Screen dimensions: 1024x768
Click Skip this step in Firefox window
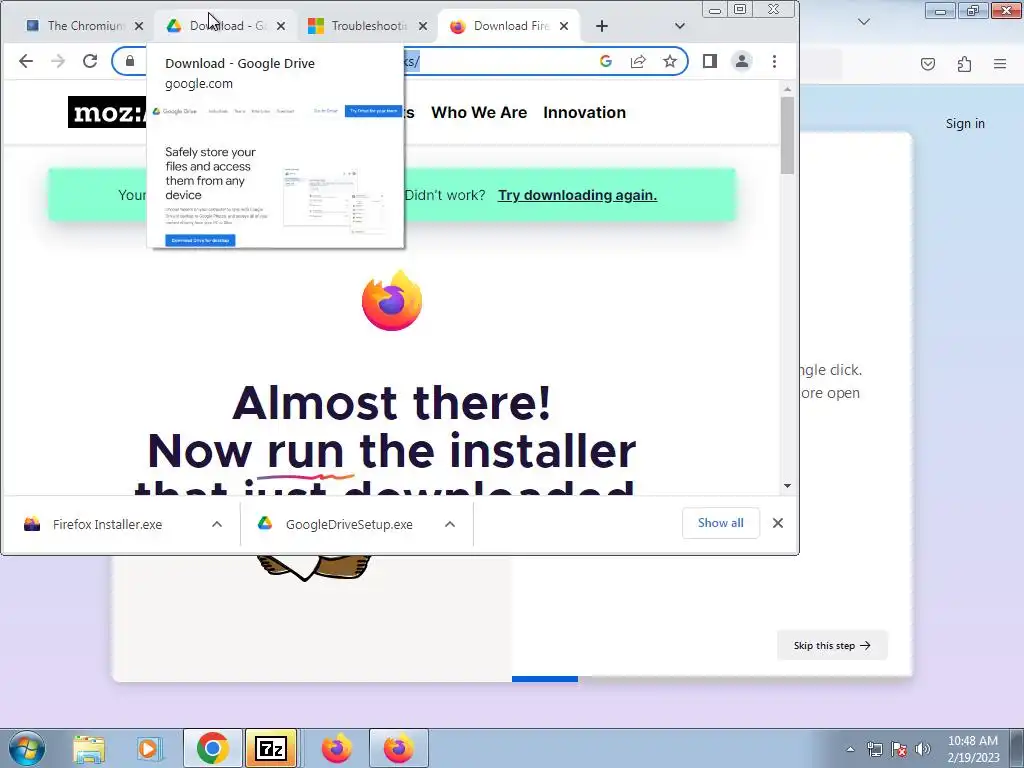pyautogui.click(x=832, y=645)
